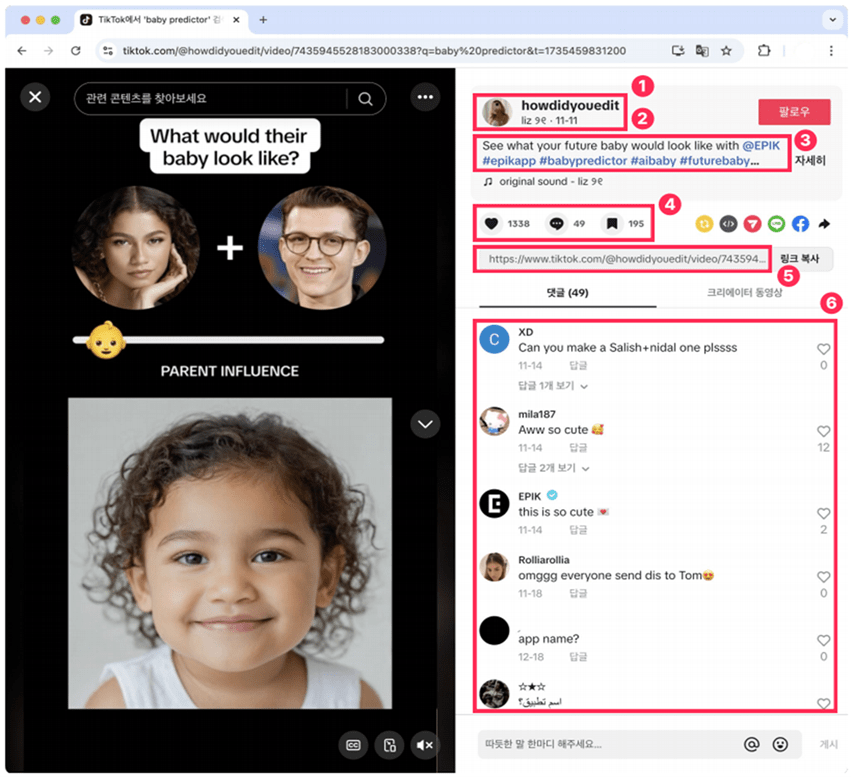Go to next video with down chevron

click(425, 425)
